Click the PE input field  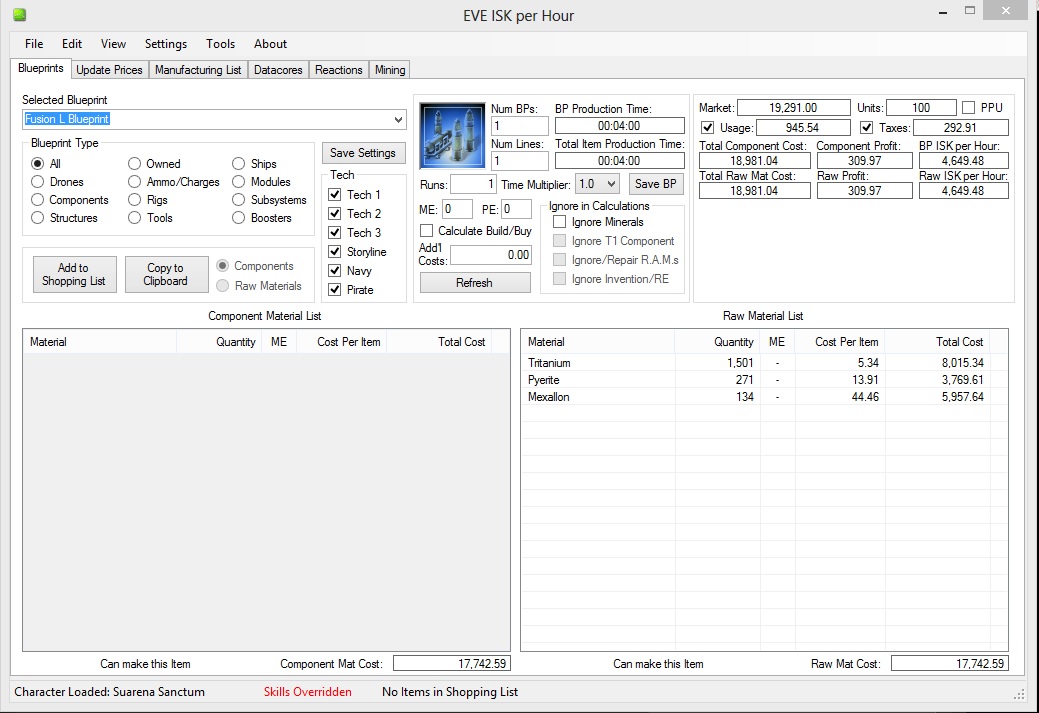click(x=516, y=209)
